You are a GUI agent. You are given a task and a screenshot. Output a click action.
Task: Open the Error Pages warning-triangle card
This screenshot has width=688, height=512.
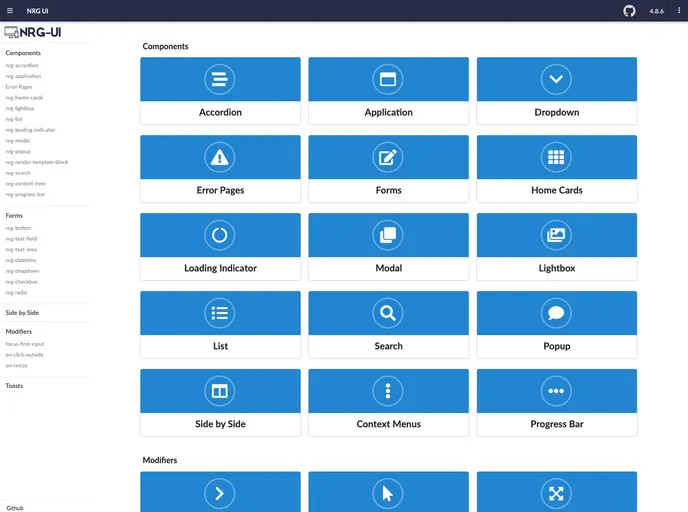pyautogui.click(x=220, y=168)
